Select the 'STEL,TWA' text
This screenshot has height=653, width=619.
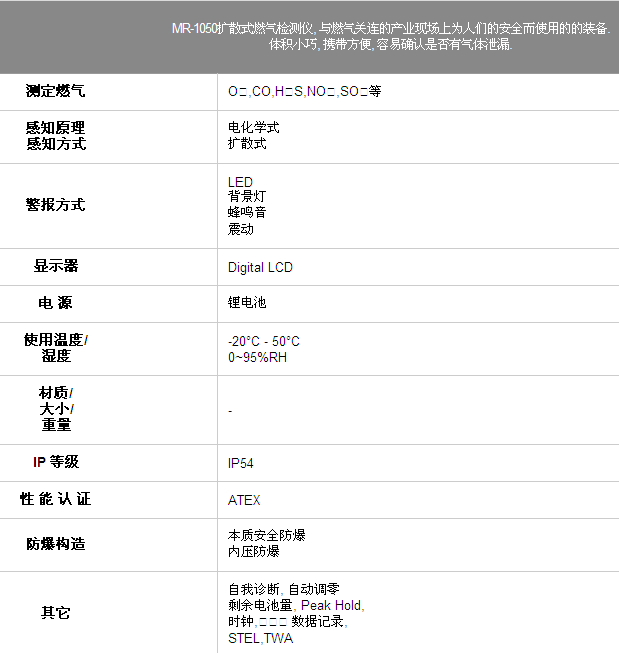coord(260,638)
